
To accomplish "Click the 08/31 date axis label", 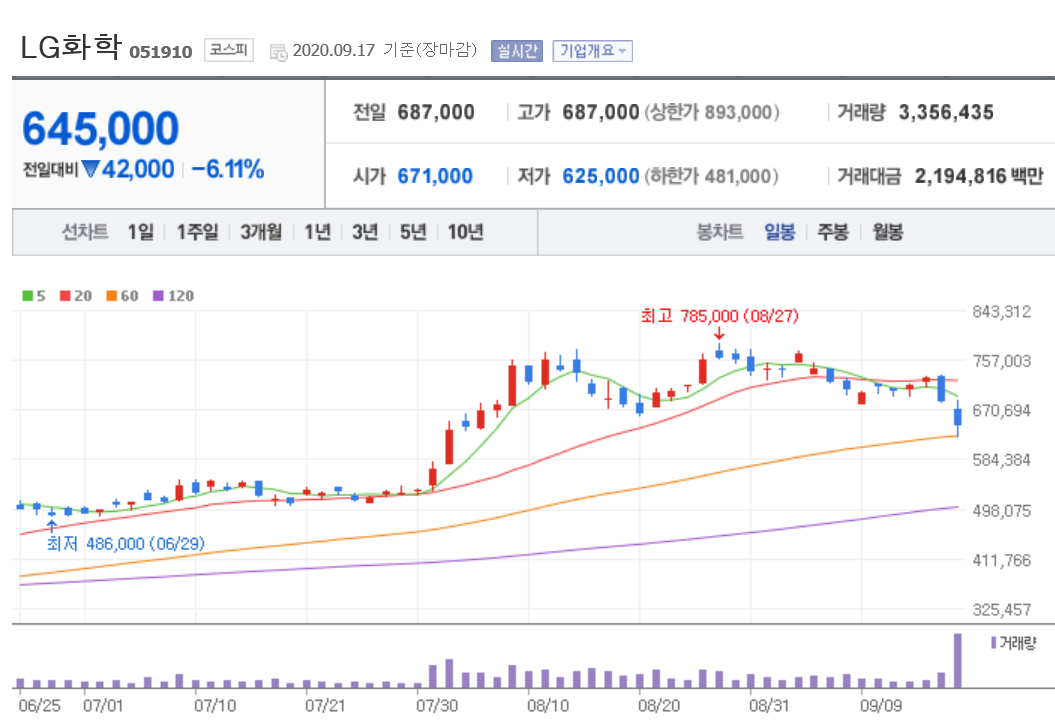I will tap(769, 706).
